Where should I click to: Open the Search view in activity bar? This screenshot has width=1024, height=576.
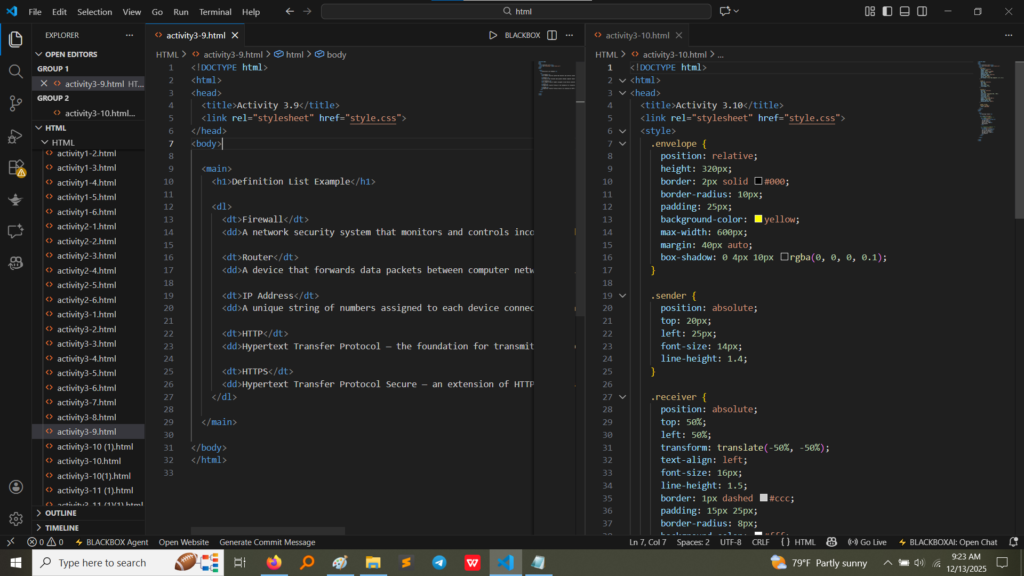(16, 72)
